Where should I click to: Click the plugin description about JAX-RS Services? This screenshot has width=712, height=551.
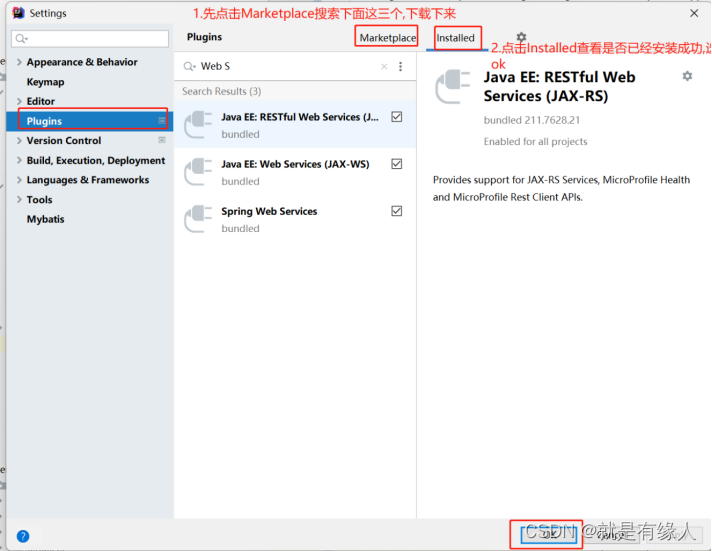[561, 189]
